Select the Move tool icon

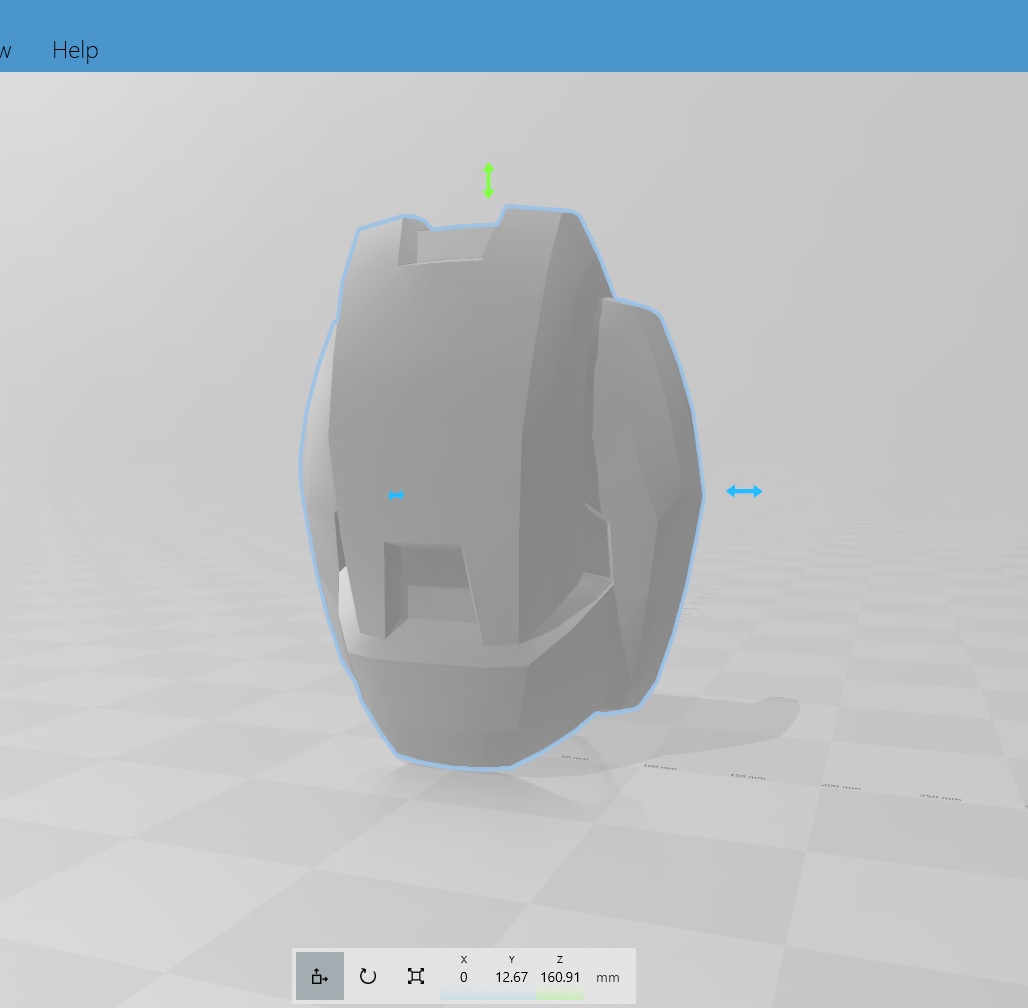click(x=320, y=976)
